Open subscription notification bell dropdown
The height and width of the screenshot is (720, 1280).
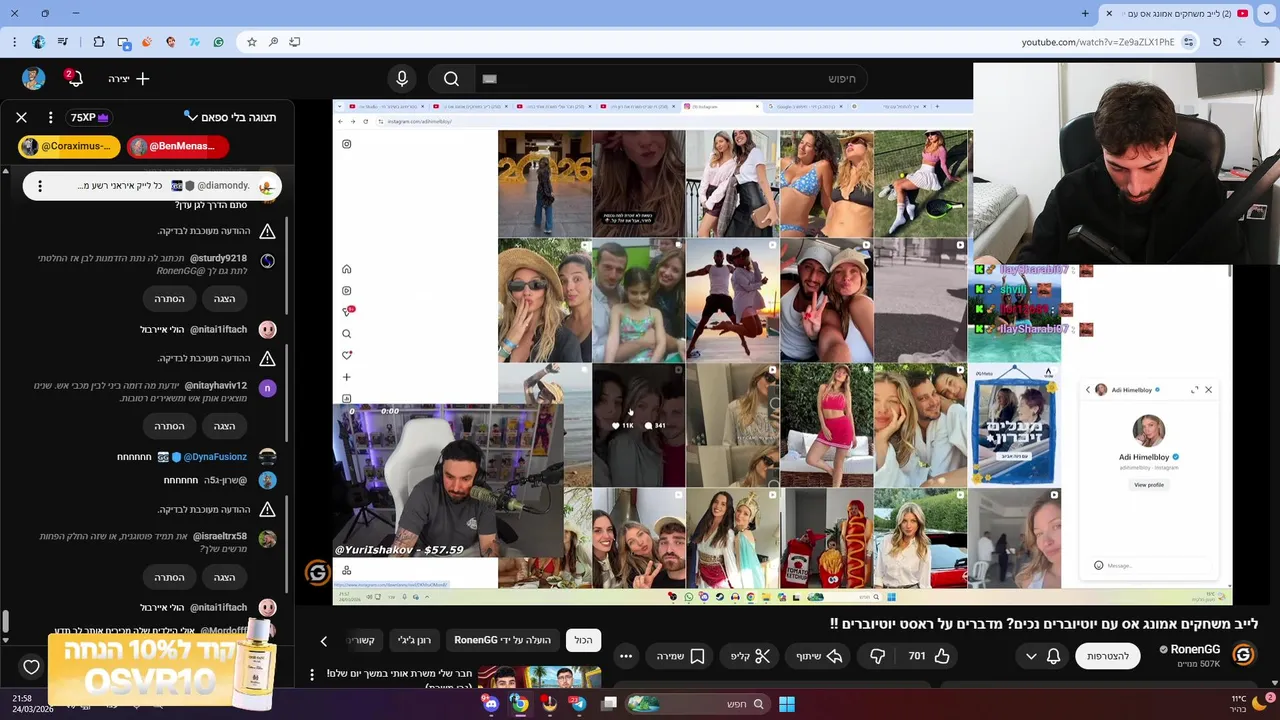point(1042,656)
